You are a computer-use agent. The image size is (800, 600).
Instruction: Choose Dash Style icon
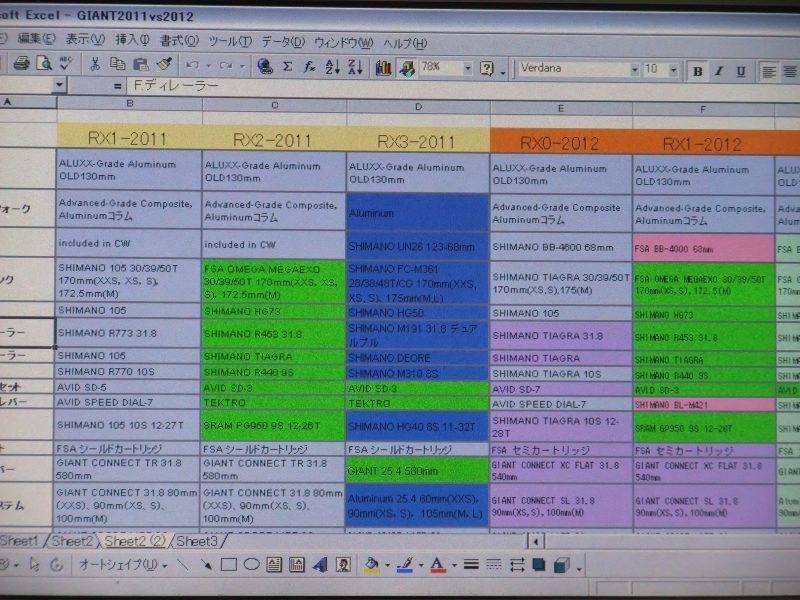493,565
